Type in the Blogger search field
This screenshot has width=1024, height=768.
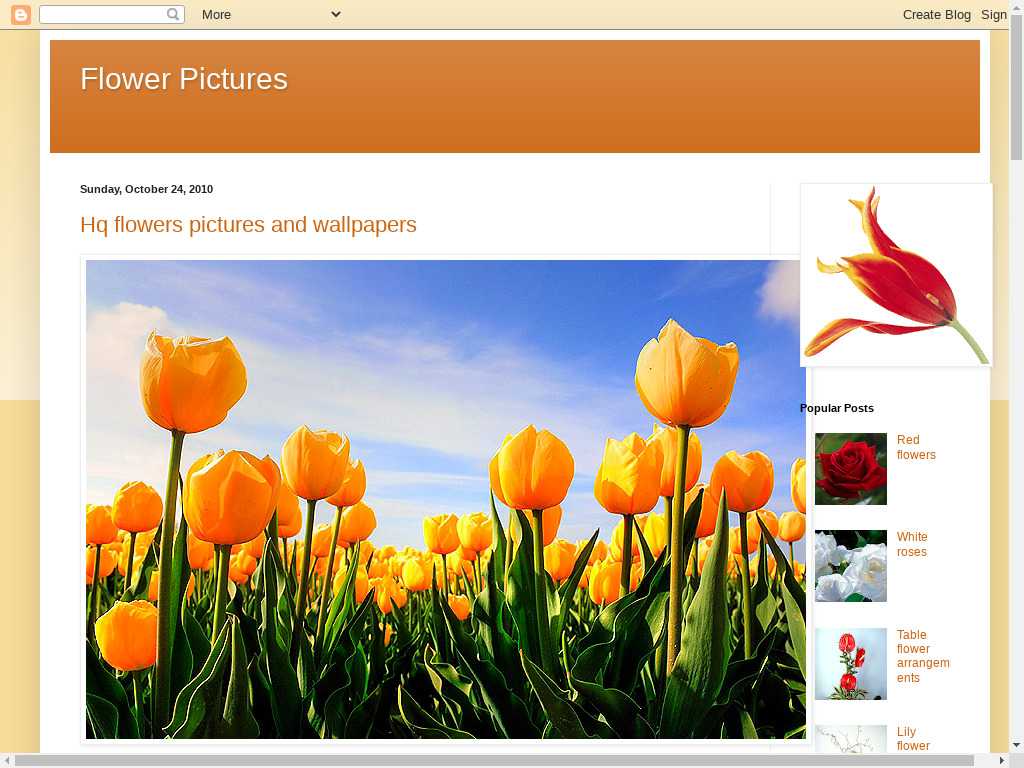[x=102, y=14]
